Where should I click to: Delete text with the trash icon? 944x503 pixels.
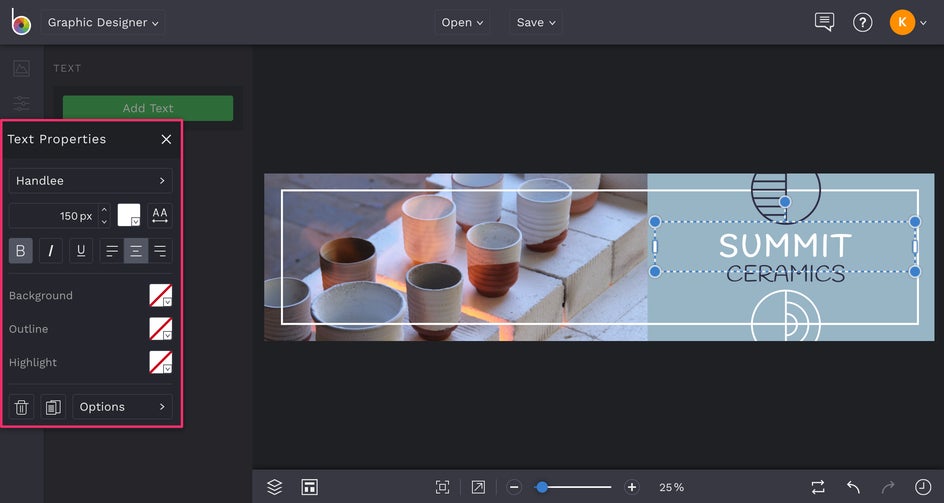21,407
